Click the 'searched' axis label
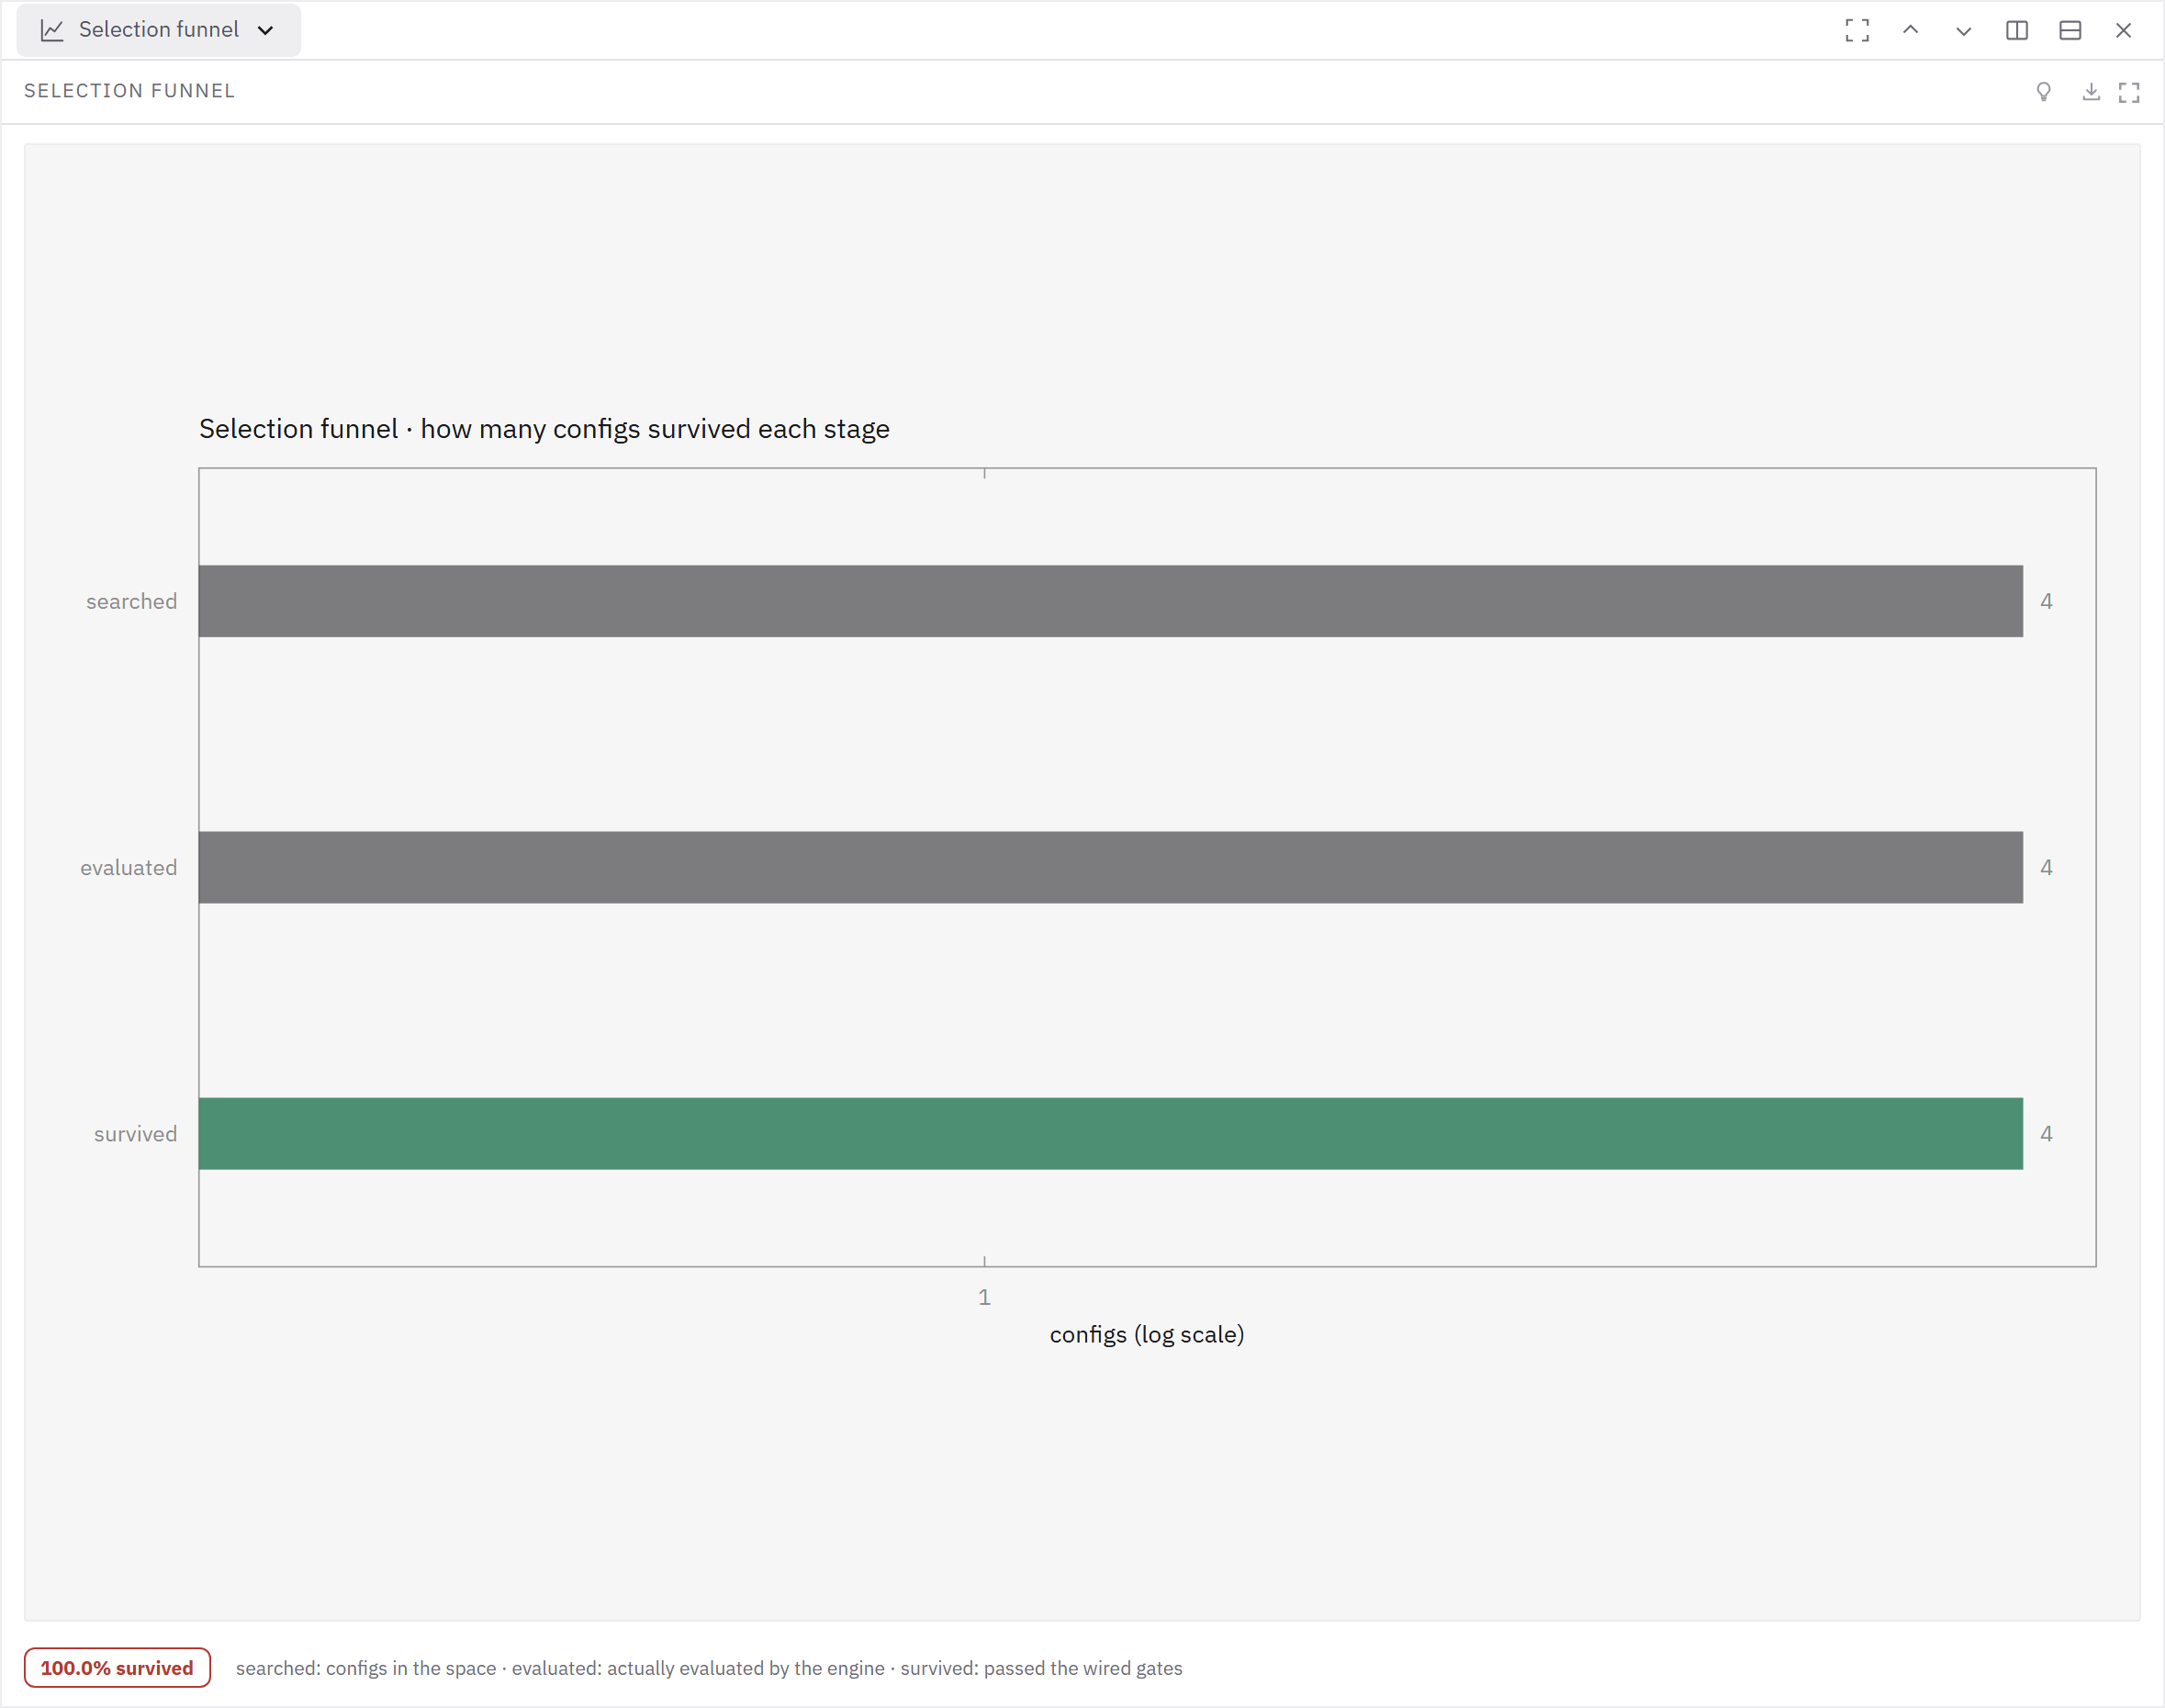2165x1708 pixels. 131,601
